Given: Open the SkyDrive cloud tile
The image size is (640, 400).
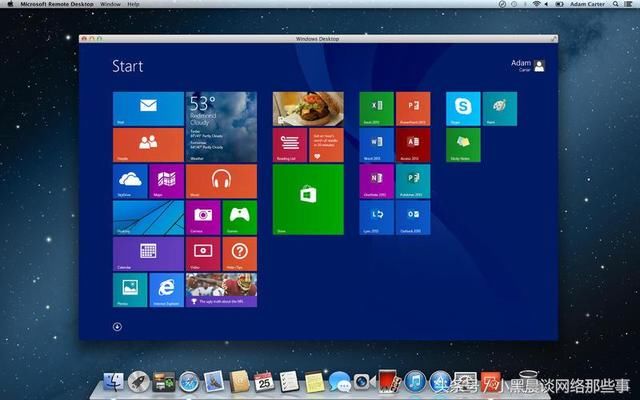Looking at the screenshot, I should tap(130, 181).
